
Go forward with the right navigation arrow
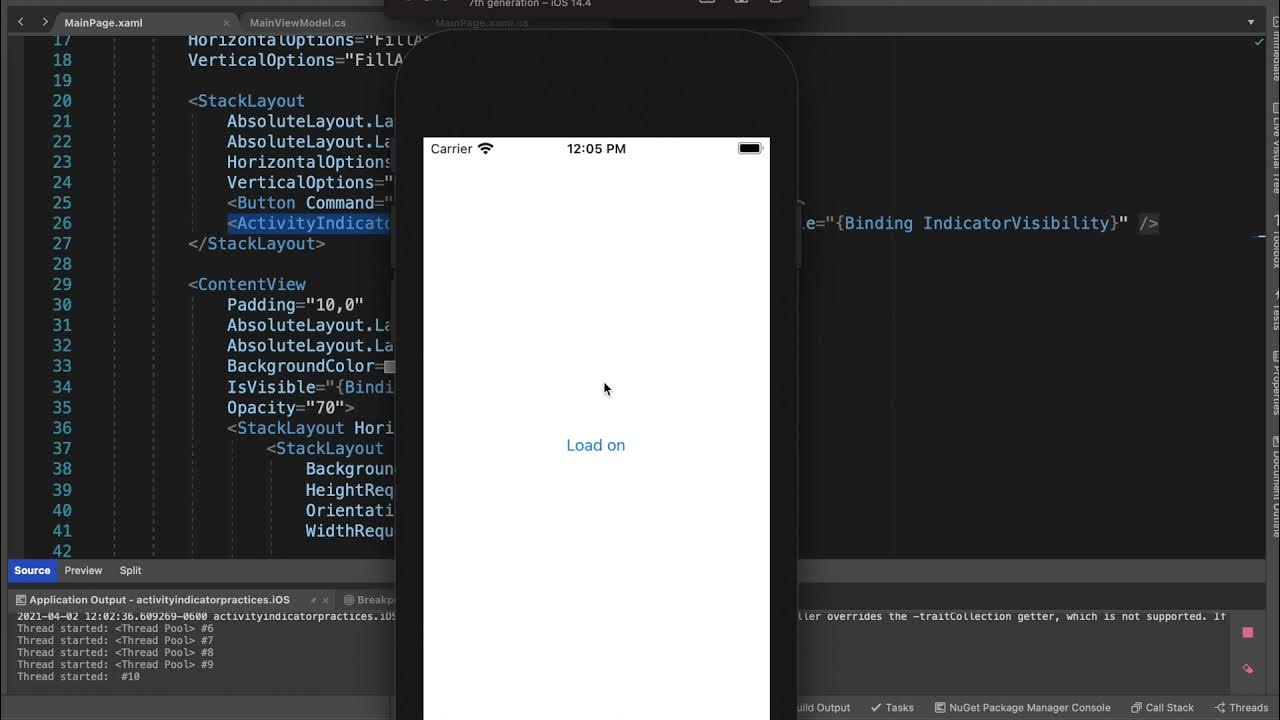click(45, 22)
